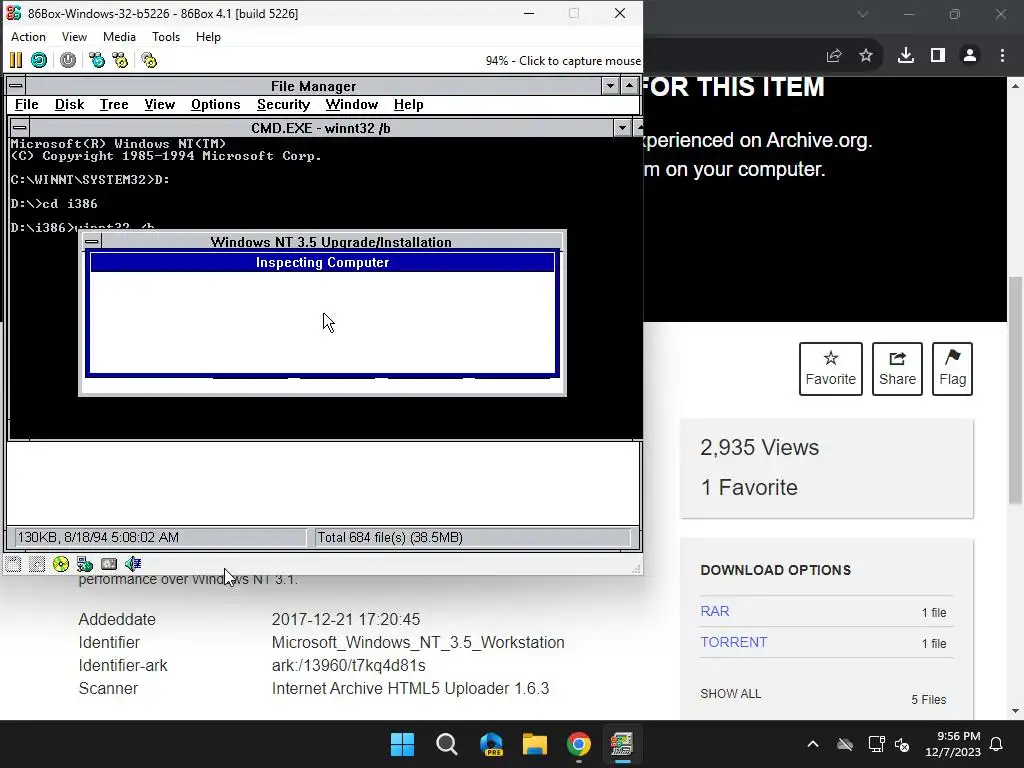1024x768 pixels.
Task: Click the '130KB, 8/18/94 5:08:02 AM' status text
Action: [x=98, y=537]
